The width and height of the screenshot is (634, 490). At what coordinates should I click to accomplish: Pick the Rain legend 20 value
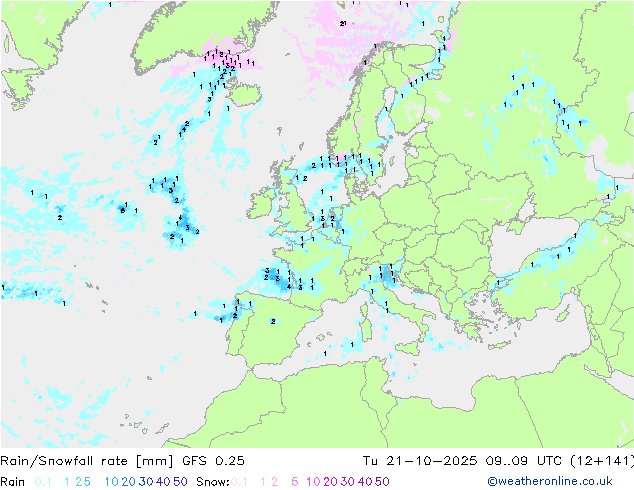tap(129, 482)
